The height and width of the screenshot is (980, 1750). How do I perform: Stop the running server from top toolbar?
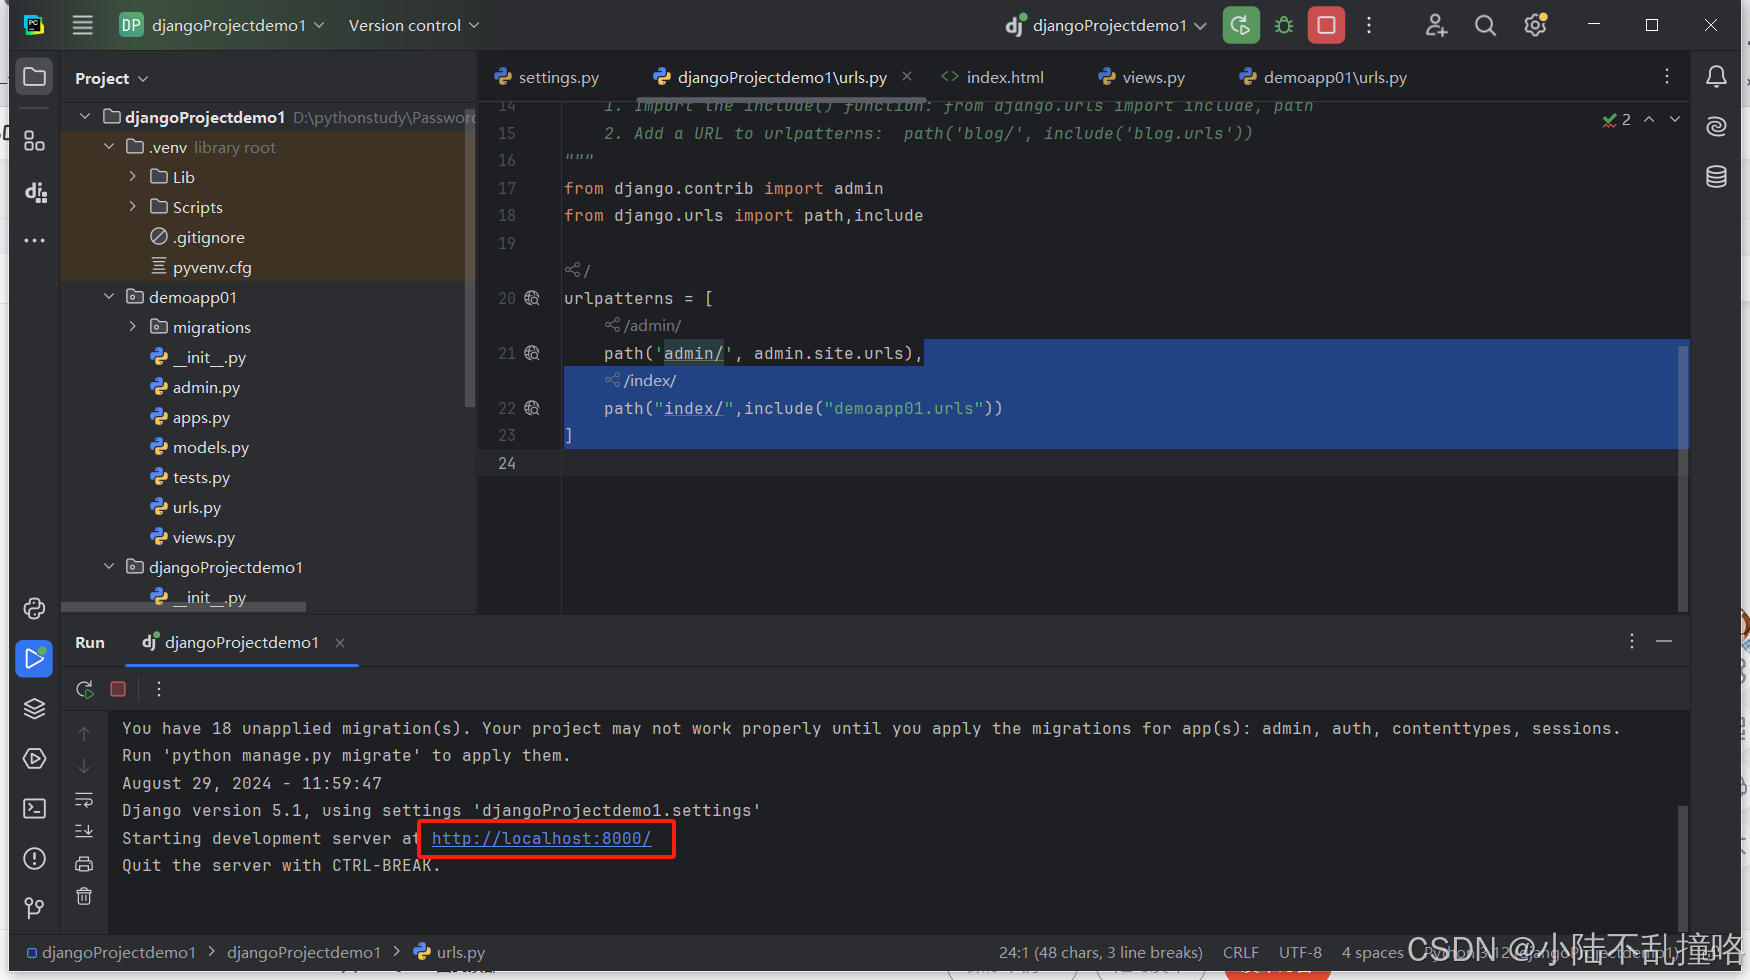(1326, 25)
